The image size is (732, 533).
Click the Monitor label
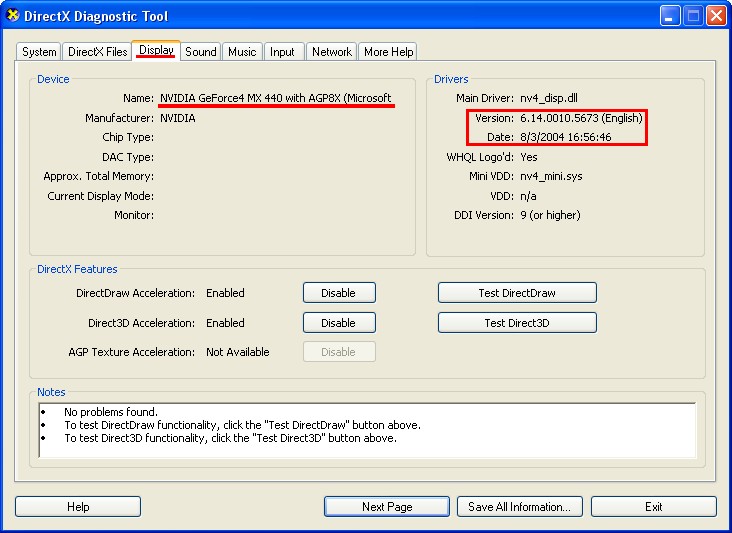point(134,215)
